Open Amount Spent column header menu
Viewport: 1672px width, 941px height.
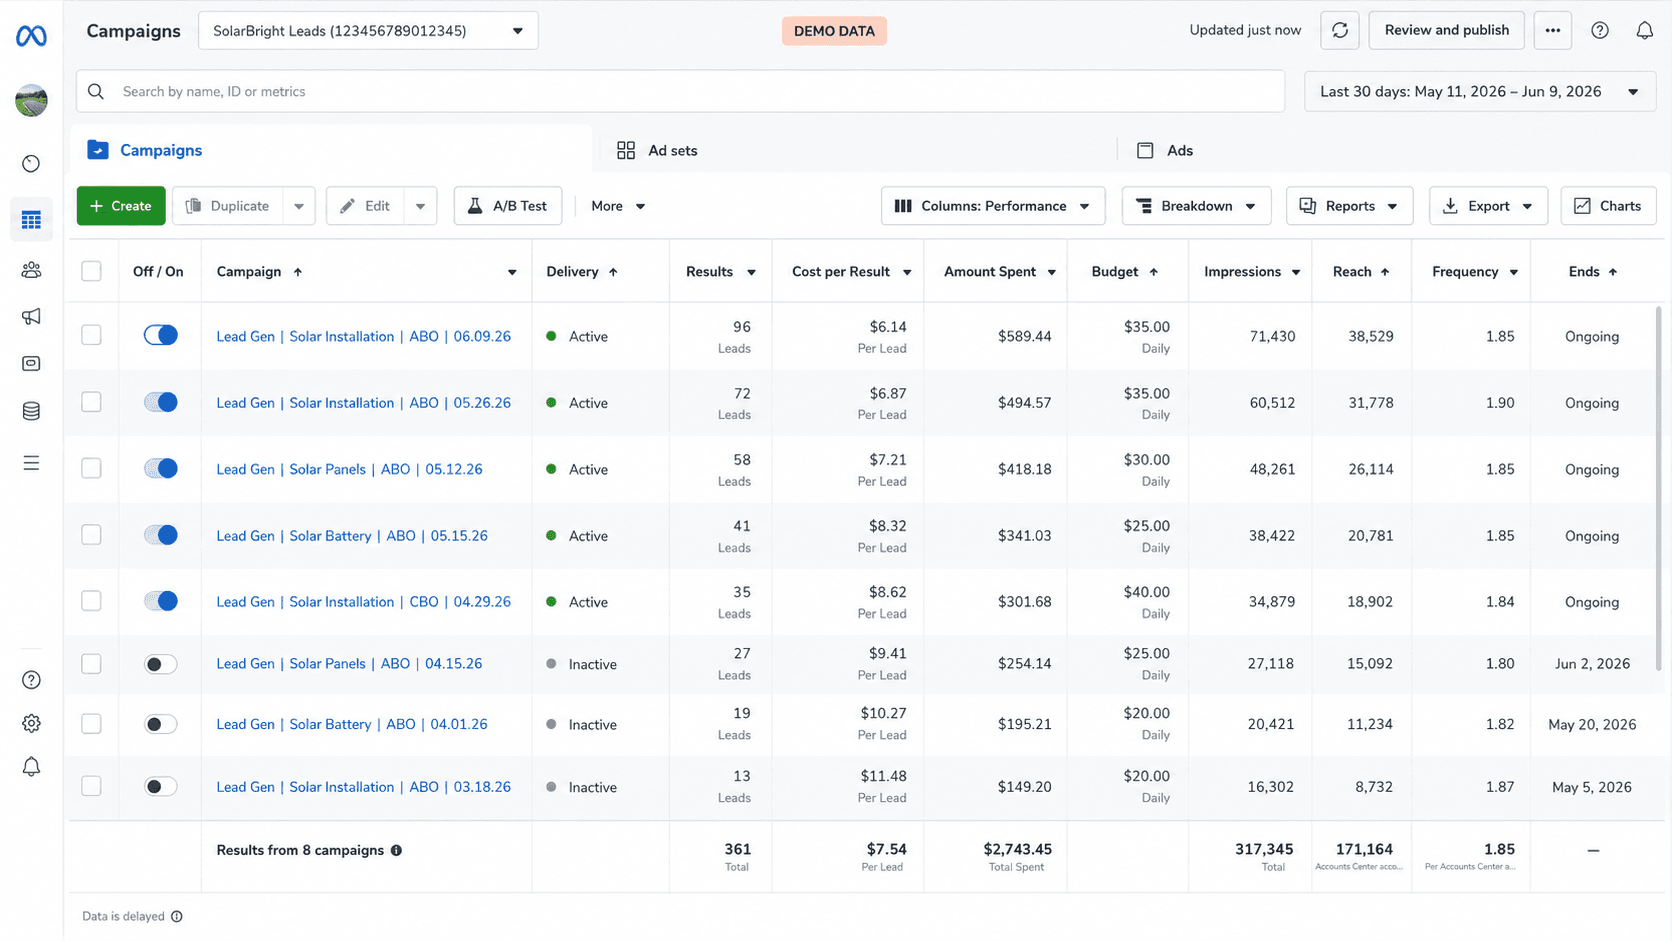click(1051, 272)
